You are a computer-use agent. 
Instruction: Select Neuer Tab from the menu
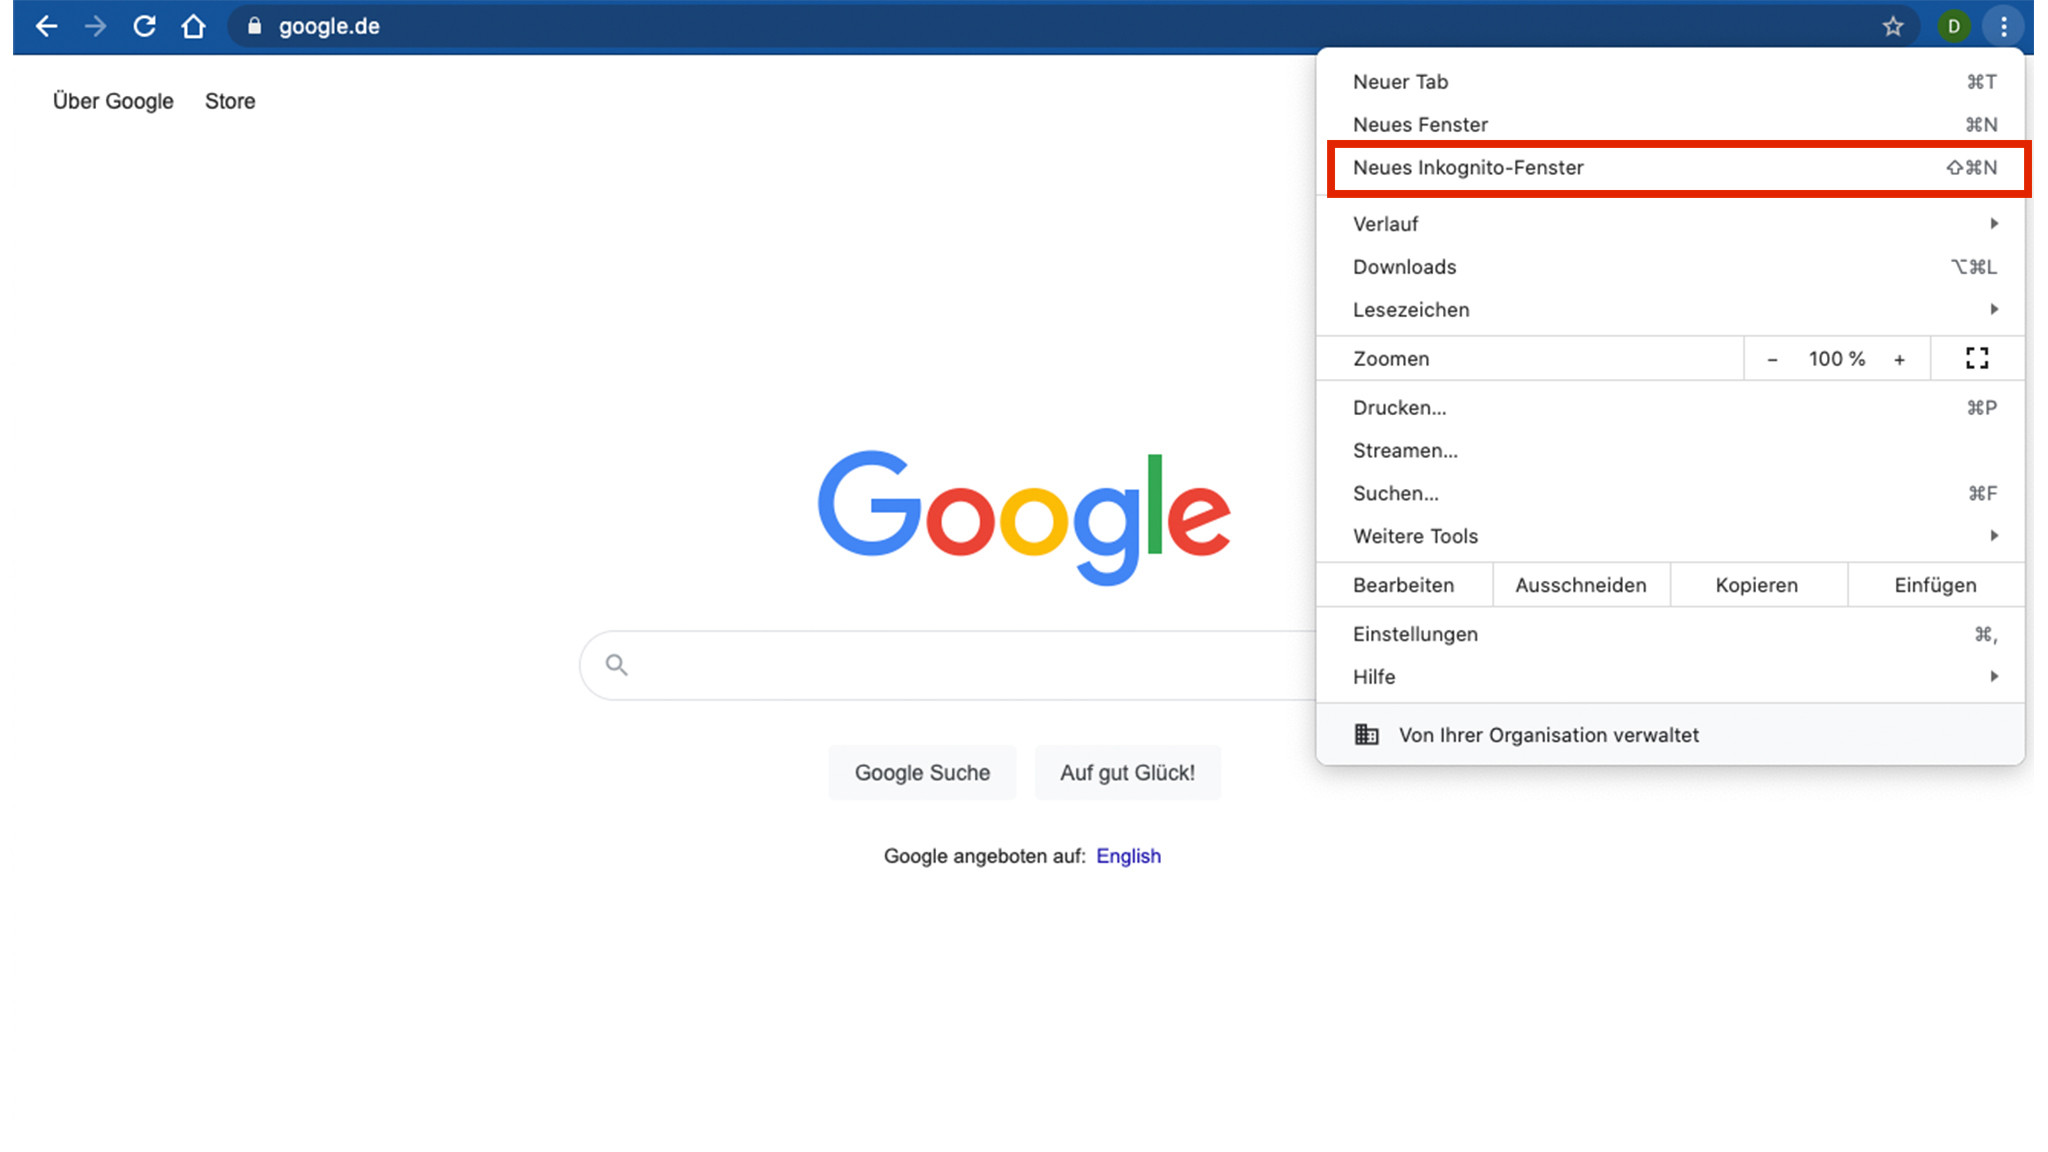(1670, 82)
